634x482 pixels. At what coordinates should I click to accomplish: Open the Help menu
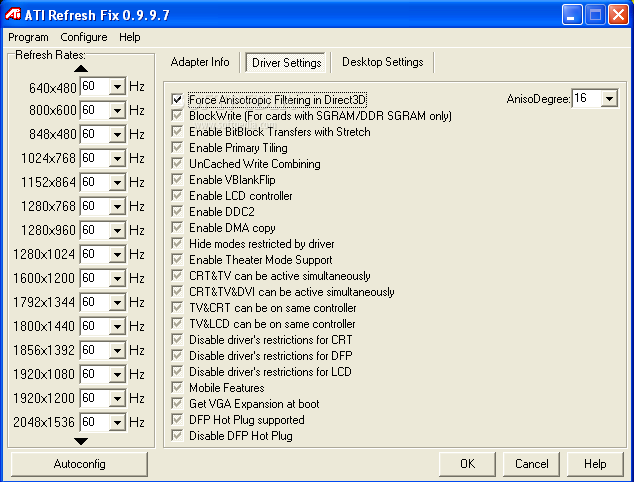[129, 37]
